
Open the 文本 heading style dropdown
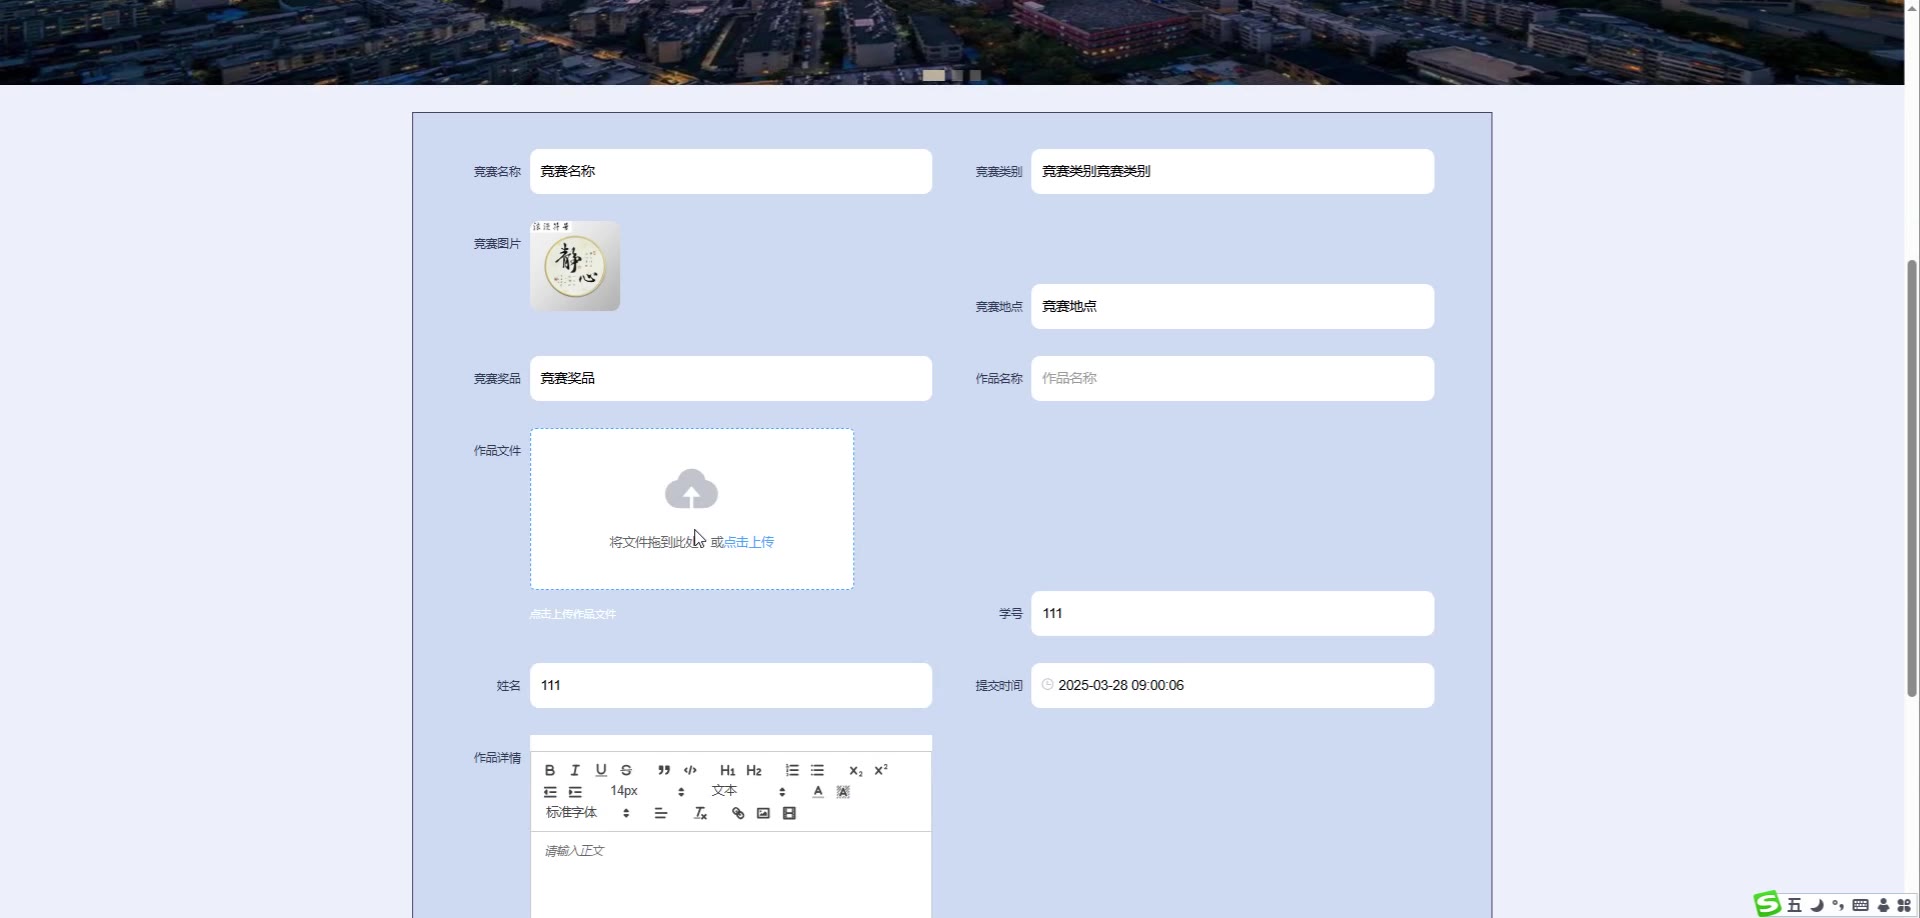point(748,791)
